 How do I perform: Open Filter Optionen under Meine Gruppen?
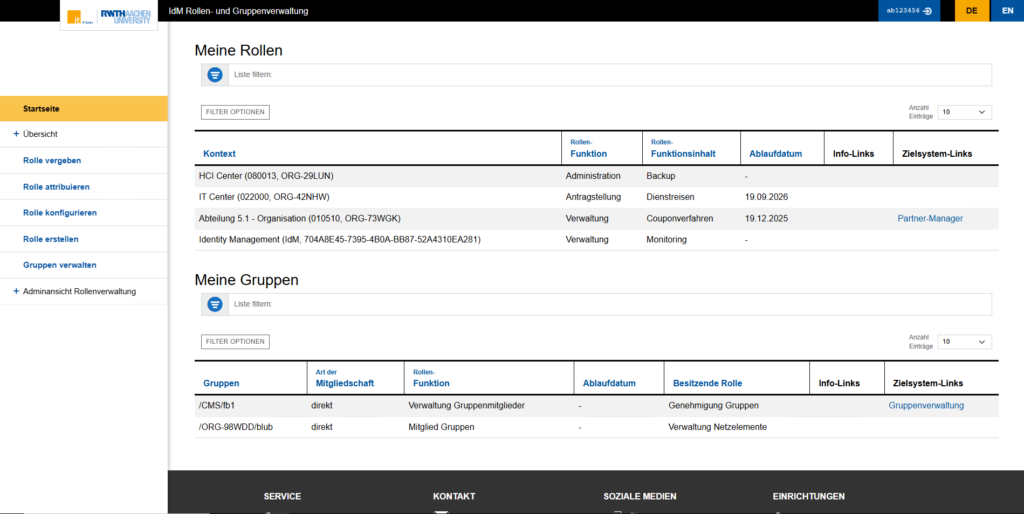click(235, 342)
